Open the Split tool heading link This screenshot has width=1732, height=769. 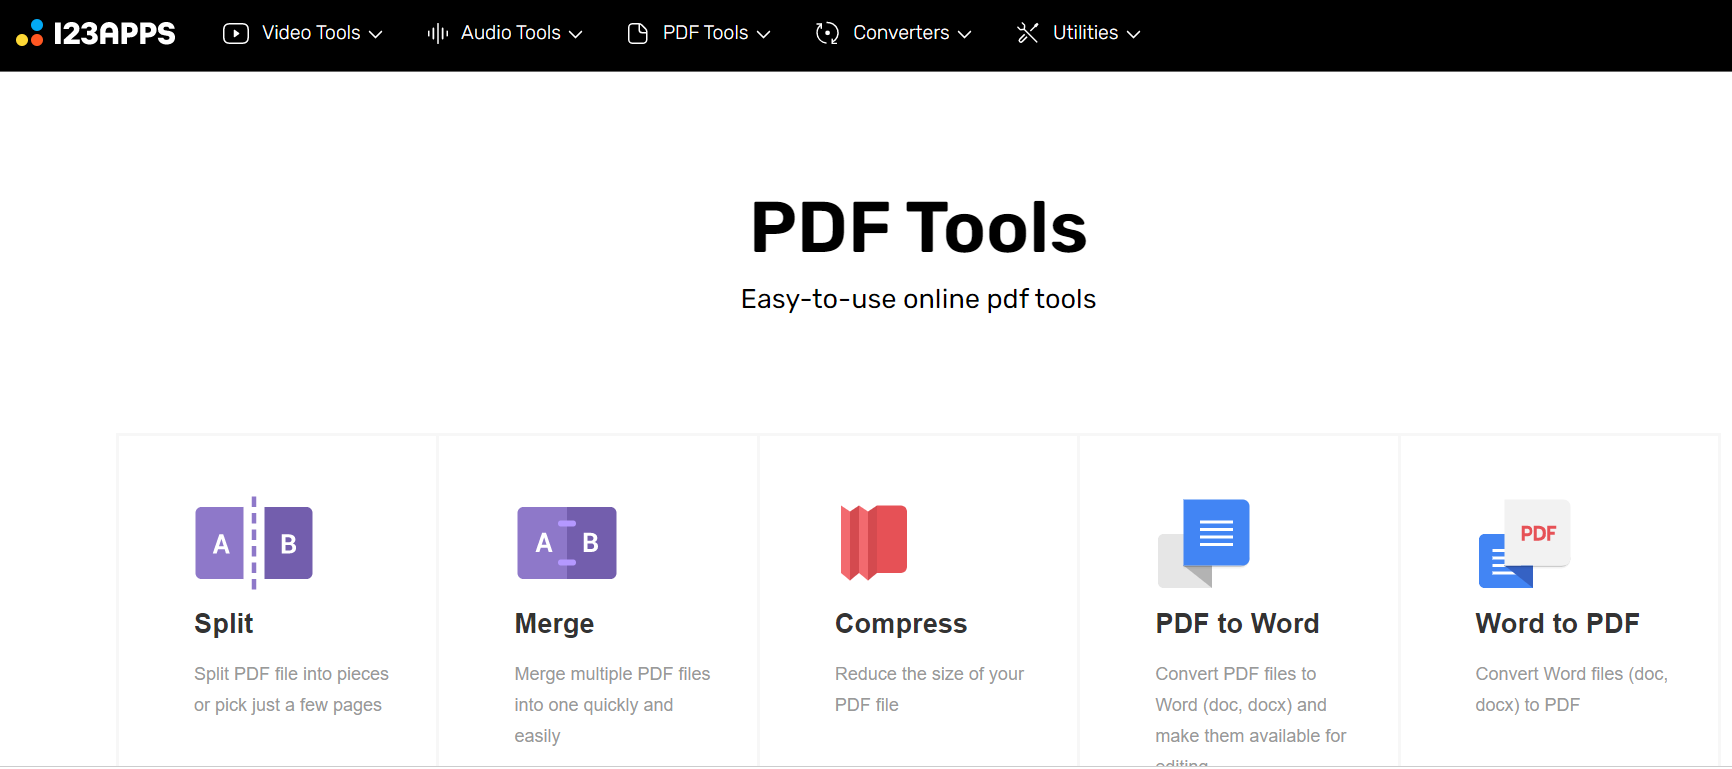tap(224, 624)
